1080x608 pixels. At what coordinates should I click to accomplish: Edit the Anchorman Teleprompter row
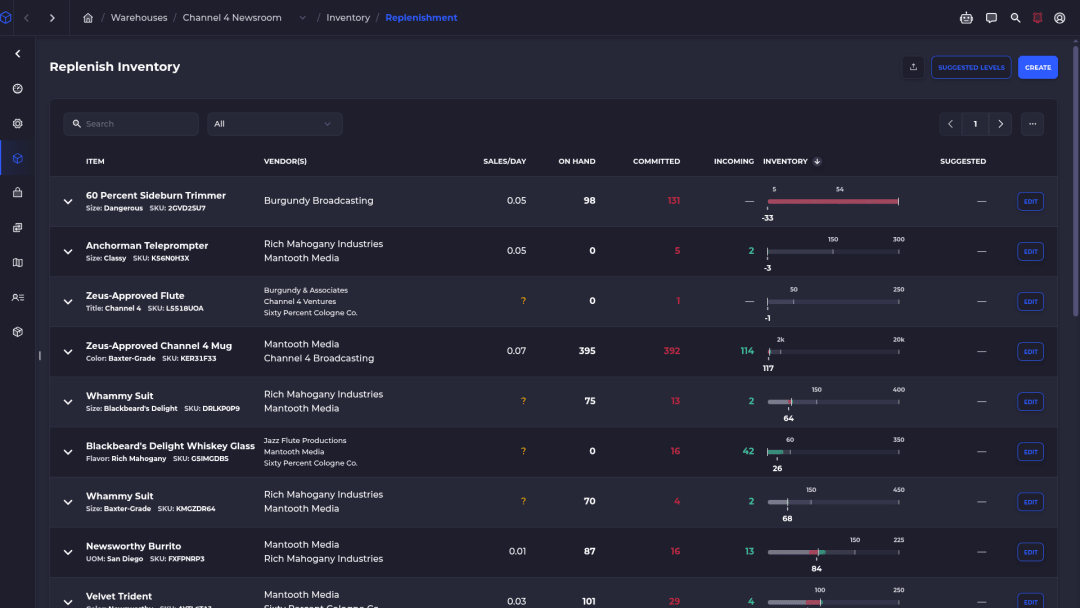[x=1030, y=251]
